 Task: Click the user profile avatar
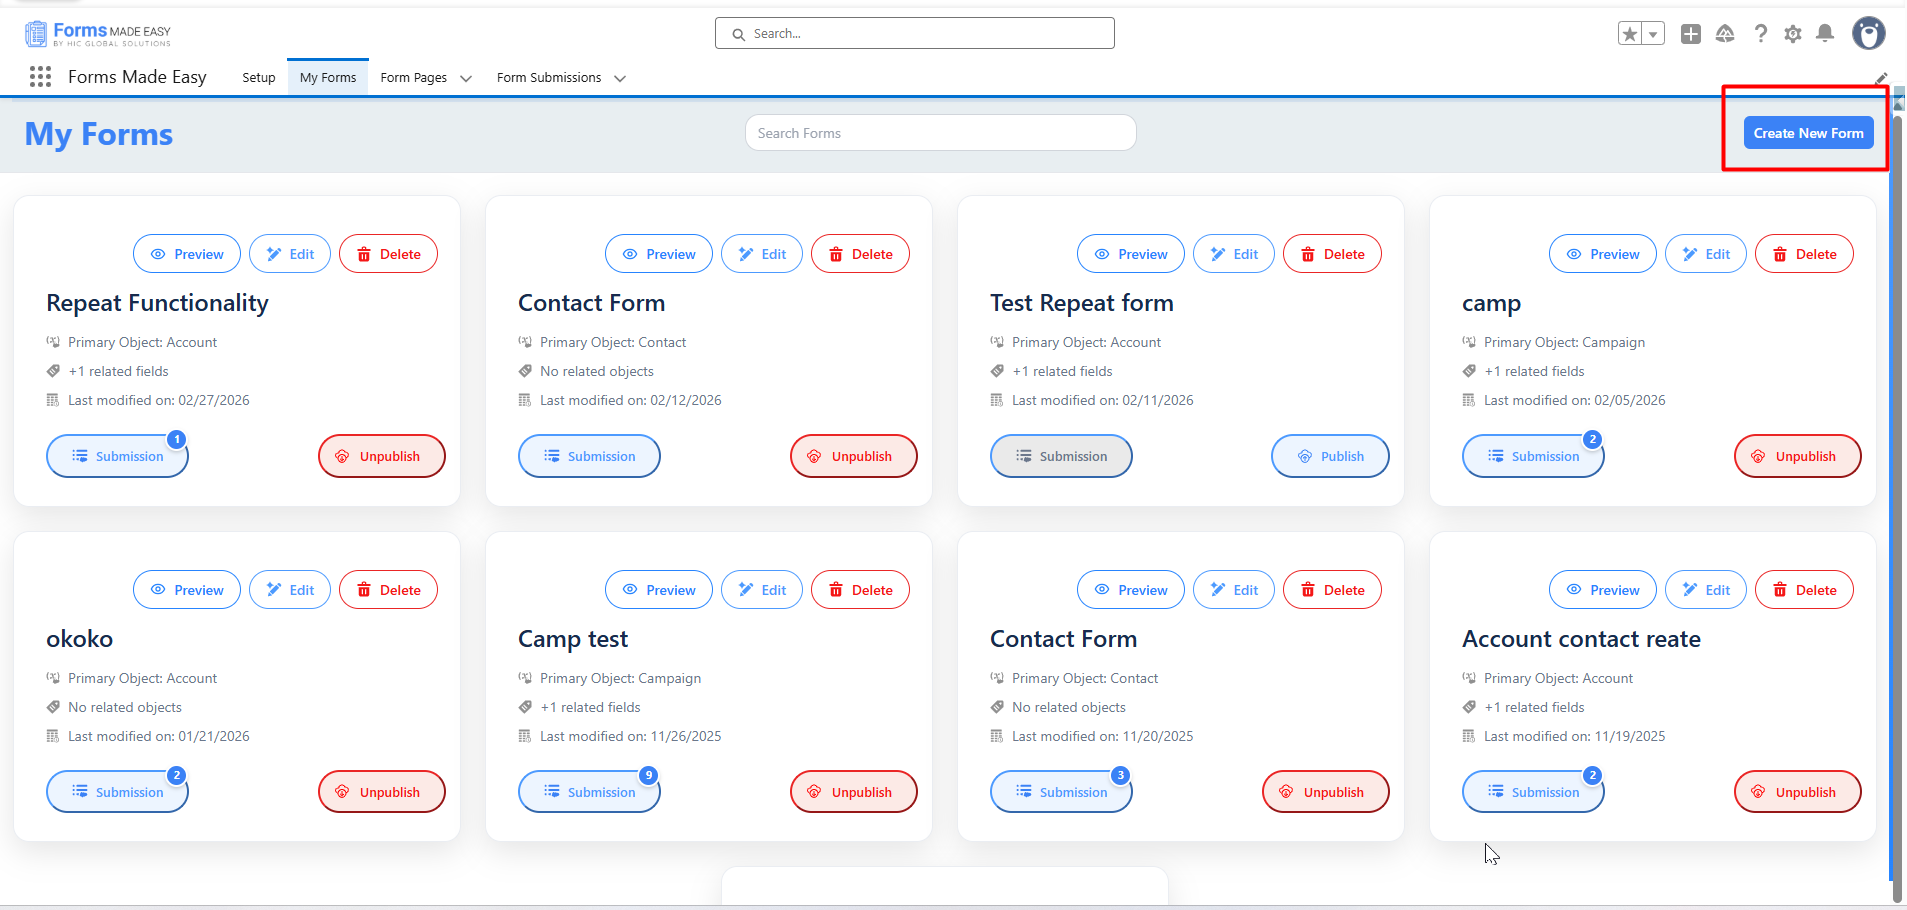1868,33
